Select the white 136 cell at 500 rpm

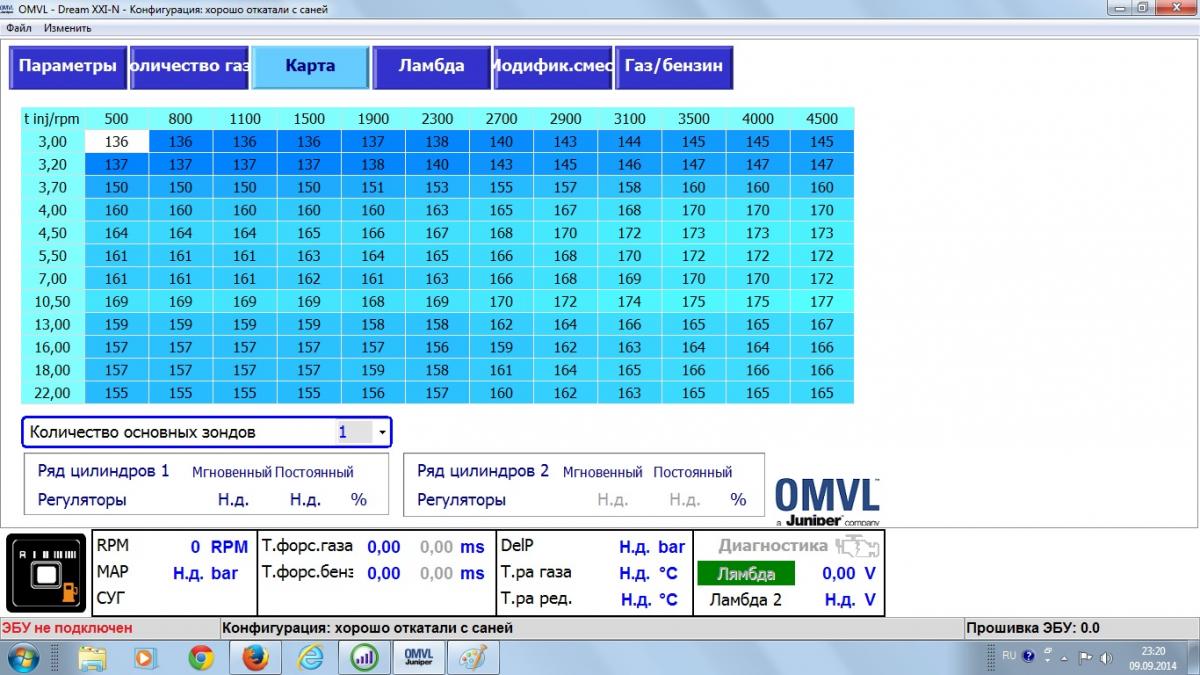tap(117, 142)
